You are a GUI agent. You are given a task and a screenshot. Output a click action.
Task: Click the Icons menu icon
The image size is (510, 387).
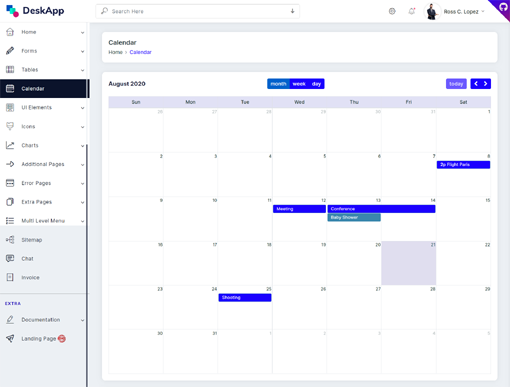(10, 126)
